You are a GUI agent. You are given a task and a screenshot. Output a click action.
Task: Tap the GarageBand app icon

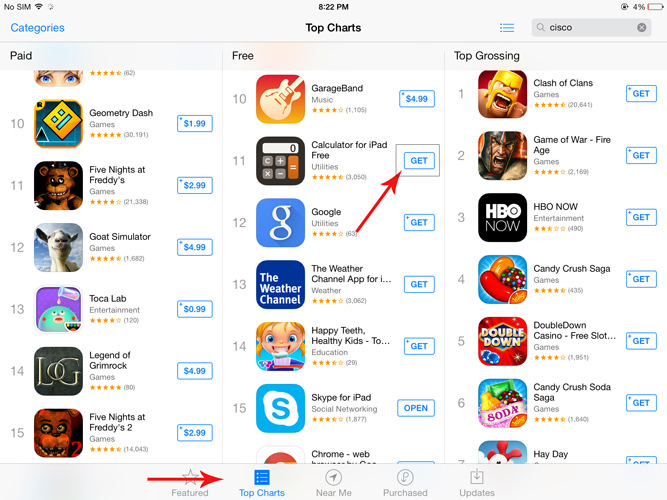coord(280,99)
